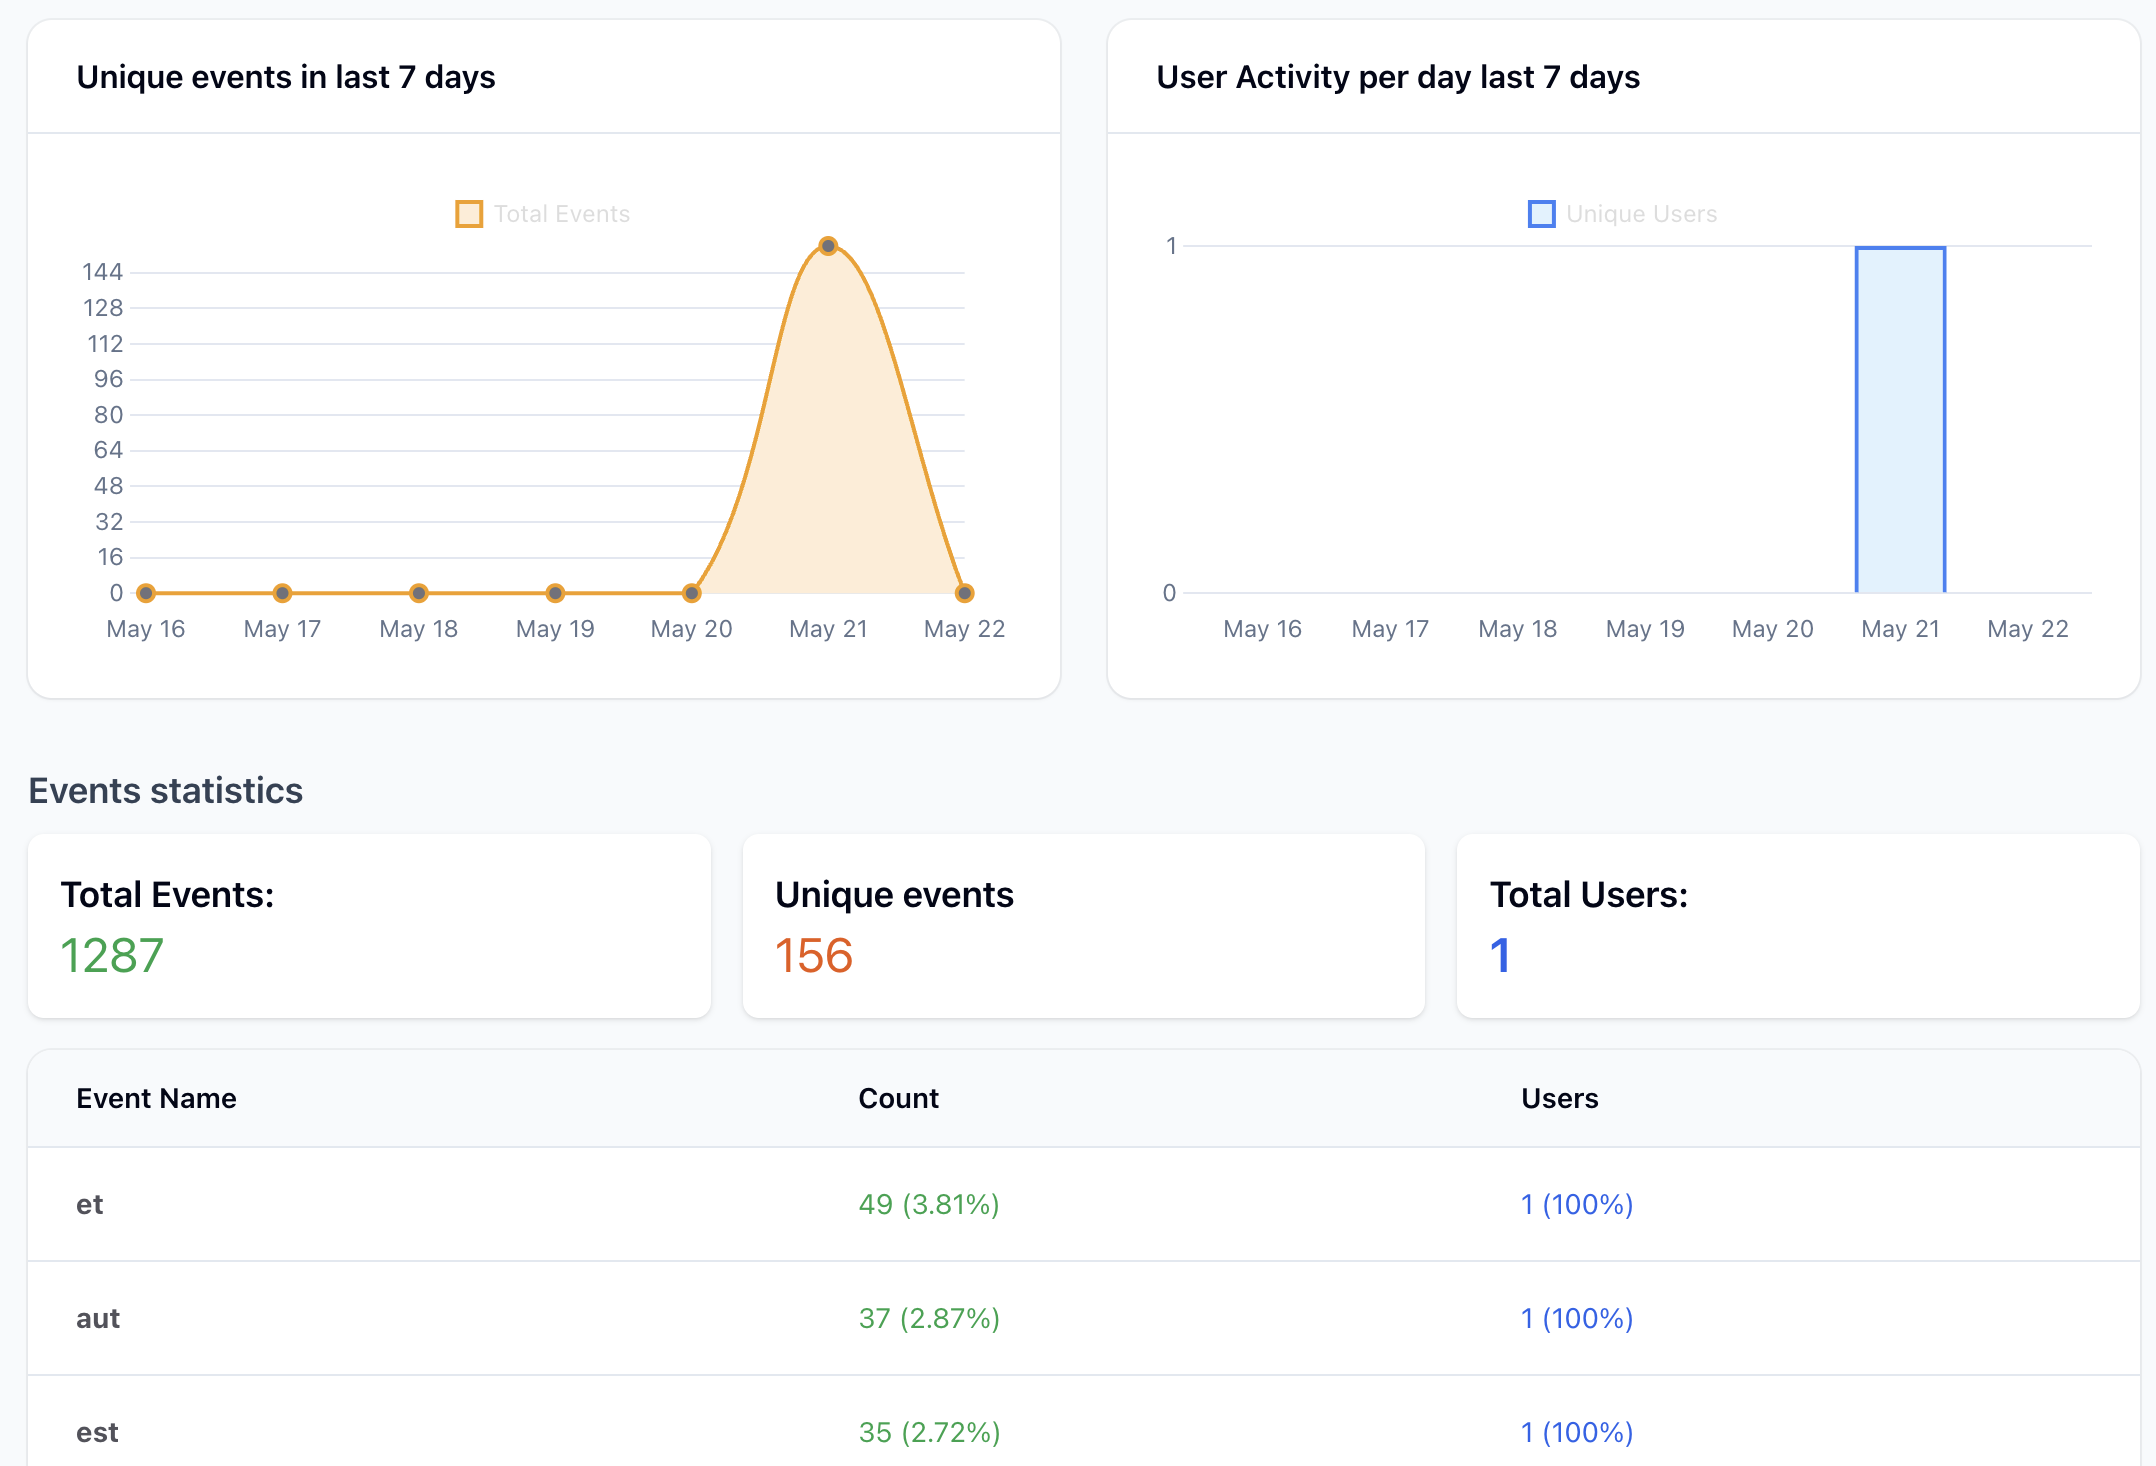The height and width of the screenshot is (1466, 2156).
Task: Toggle the Unique Users legend swatch
Action: tap(1541, 214)
